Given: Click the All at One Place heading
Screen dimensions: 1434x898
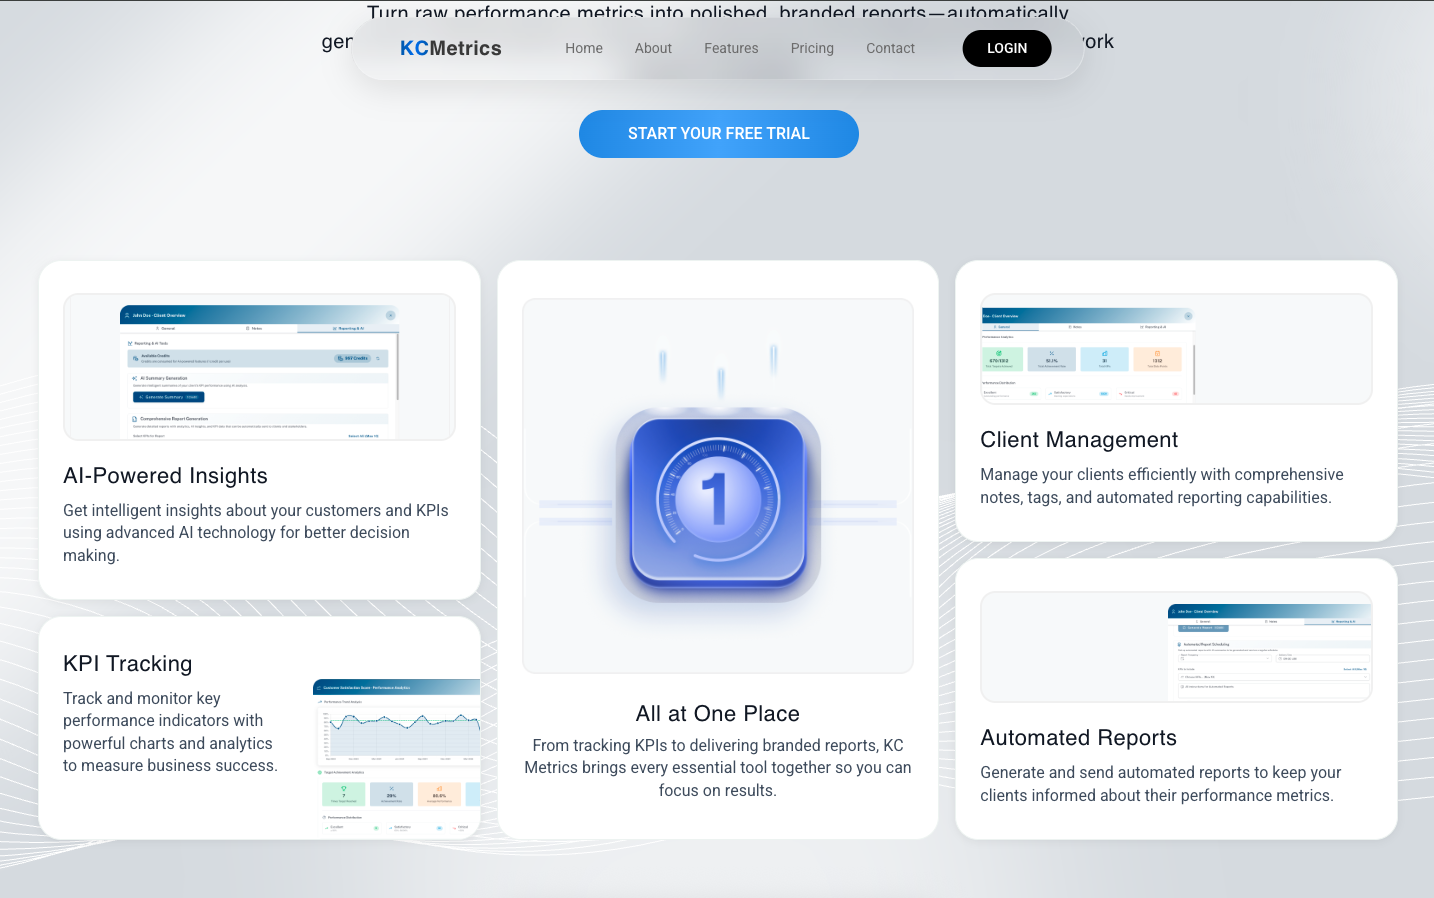Looking at the screenshot, I should (717, 714).
